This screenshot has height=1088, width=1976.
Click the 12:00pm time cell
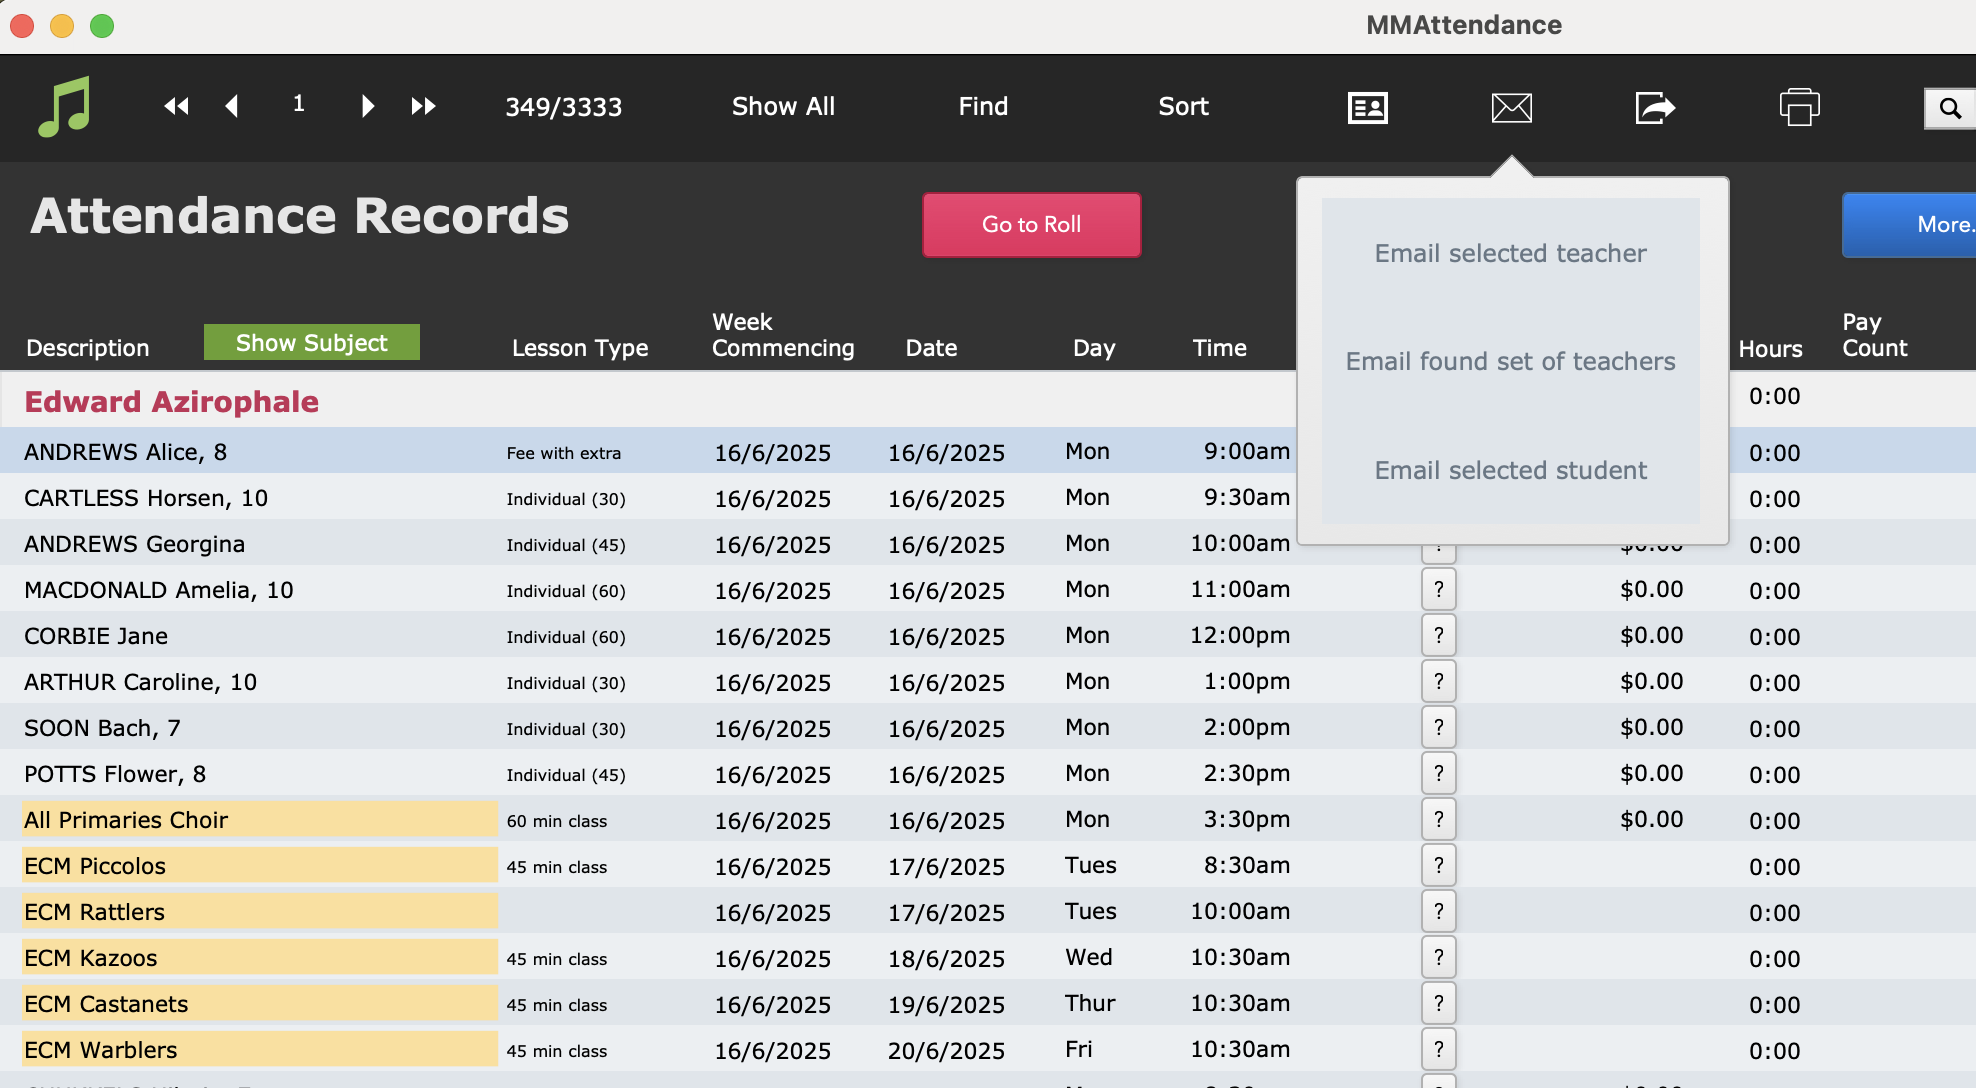coord(1240,635)
